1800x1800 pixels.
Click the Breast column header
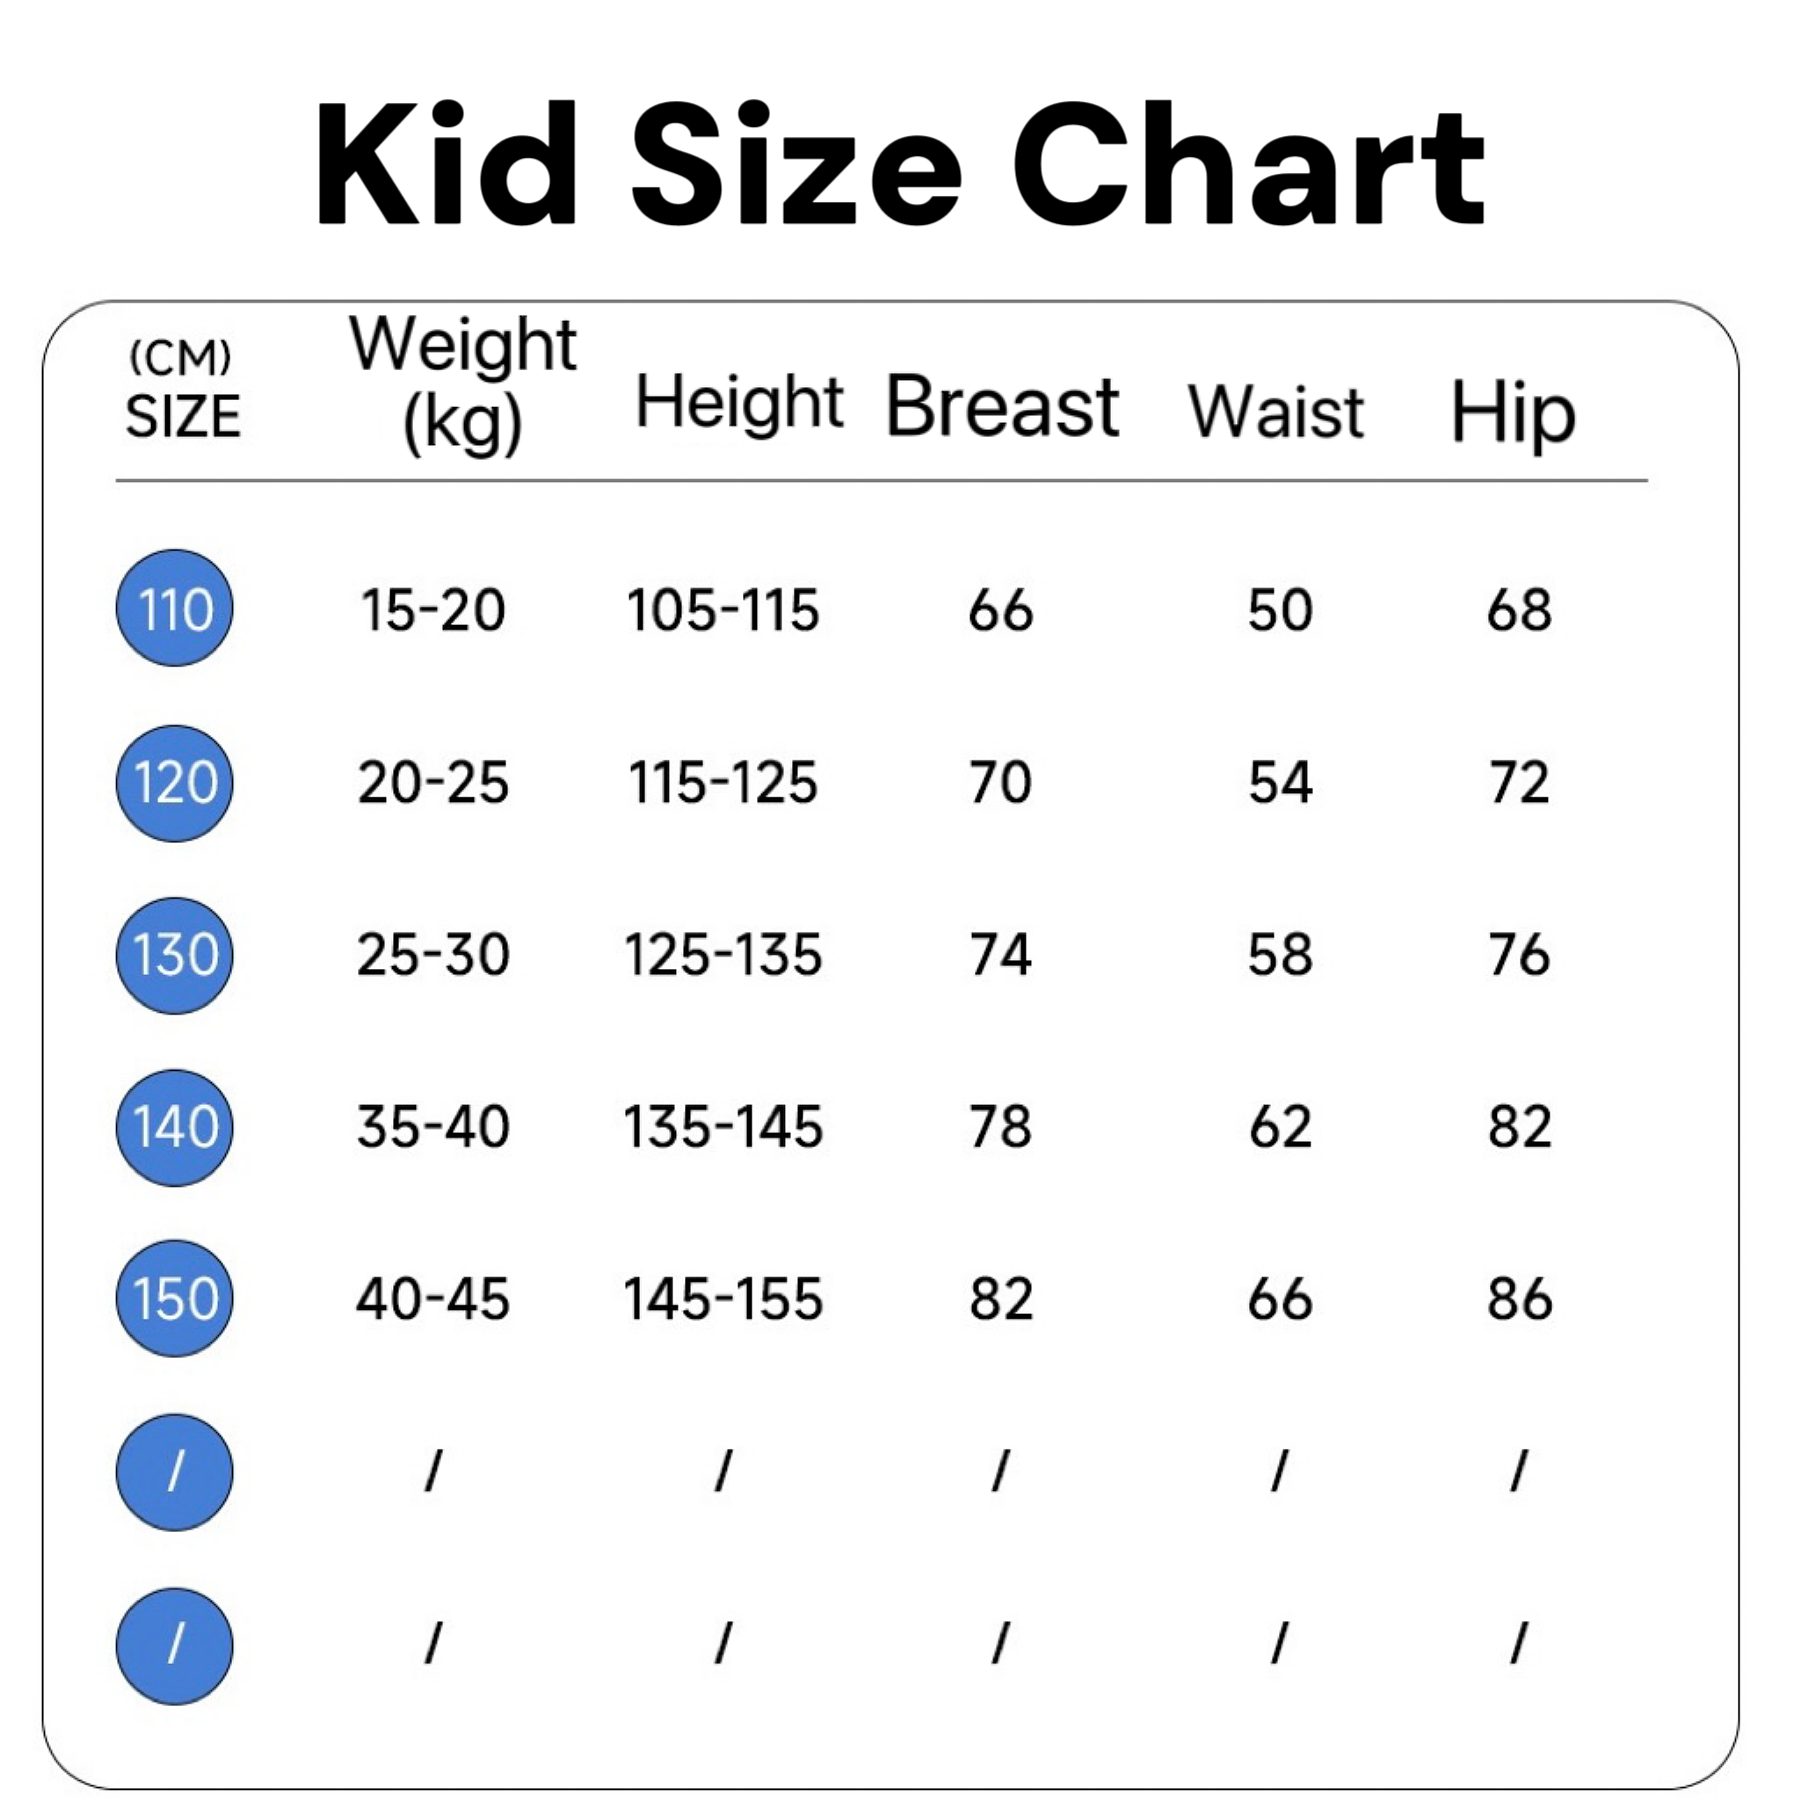(1002, 406)
